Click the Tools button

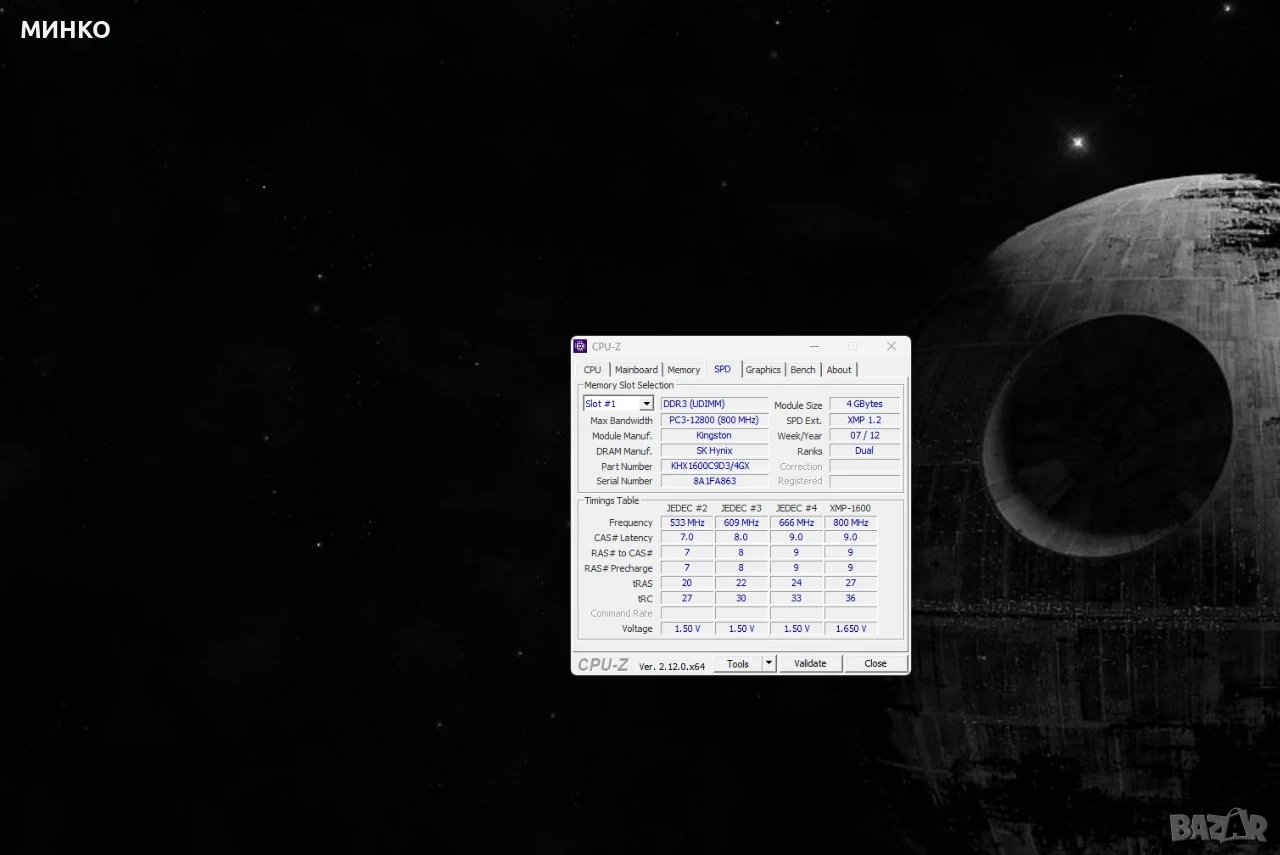coord(738,663)
